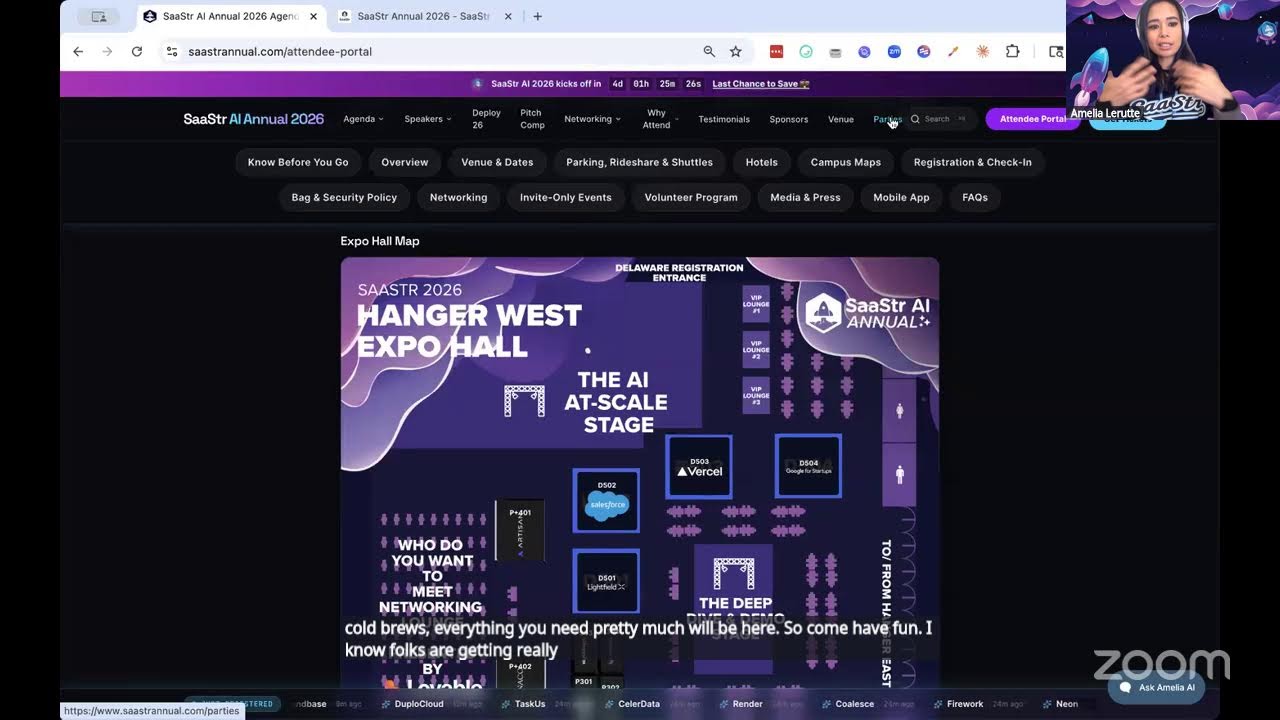This screenshot has height=720, width=1280.
Task: Close the 'SaaStr AI Annual 2026 Agenda' tab
Action: [x=313, y=16]
